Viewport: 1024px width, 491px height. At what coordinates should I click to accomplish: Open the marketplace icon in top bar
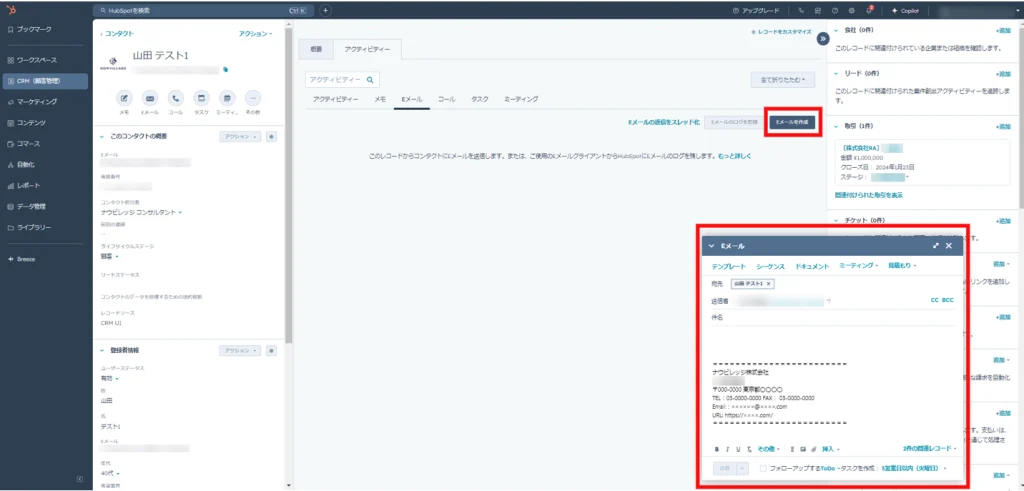click(x=818, y=10)
